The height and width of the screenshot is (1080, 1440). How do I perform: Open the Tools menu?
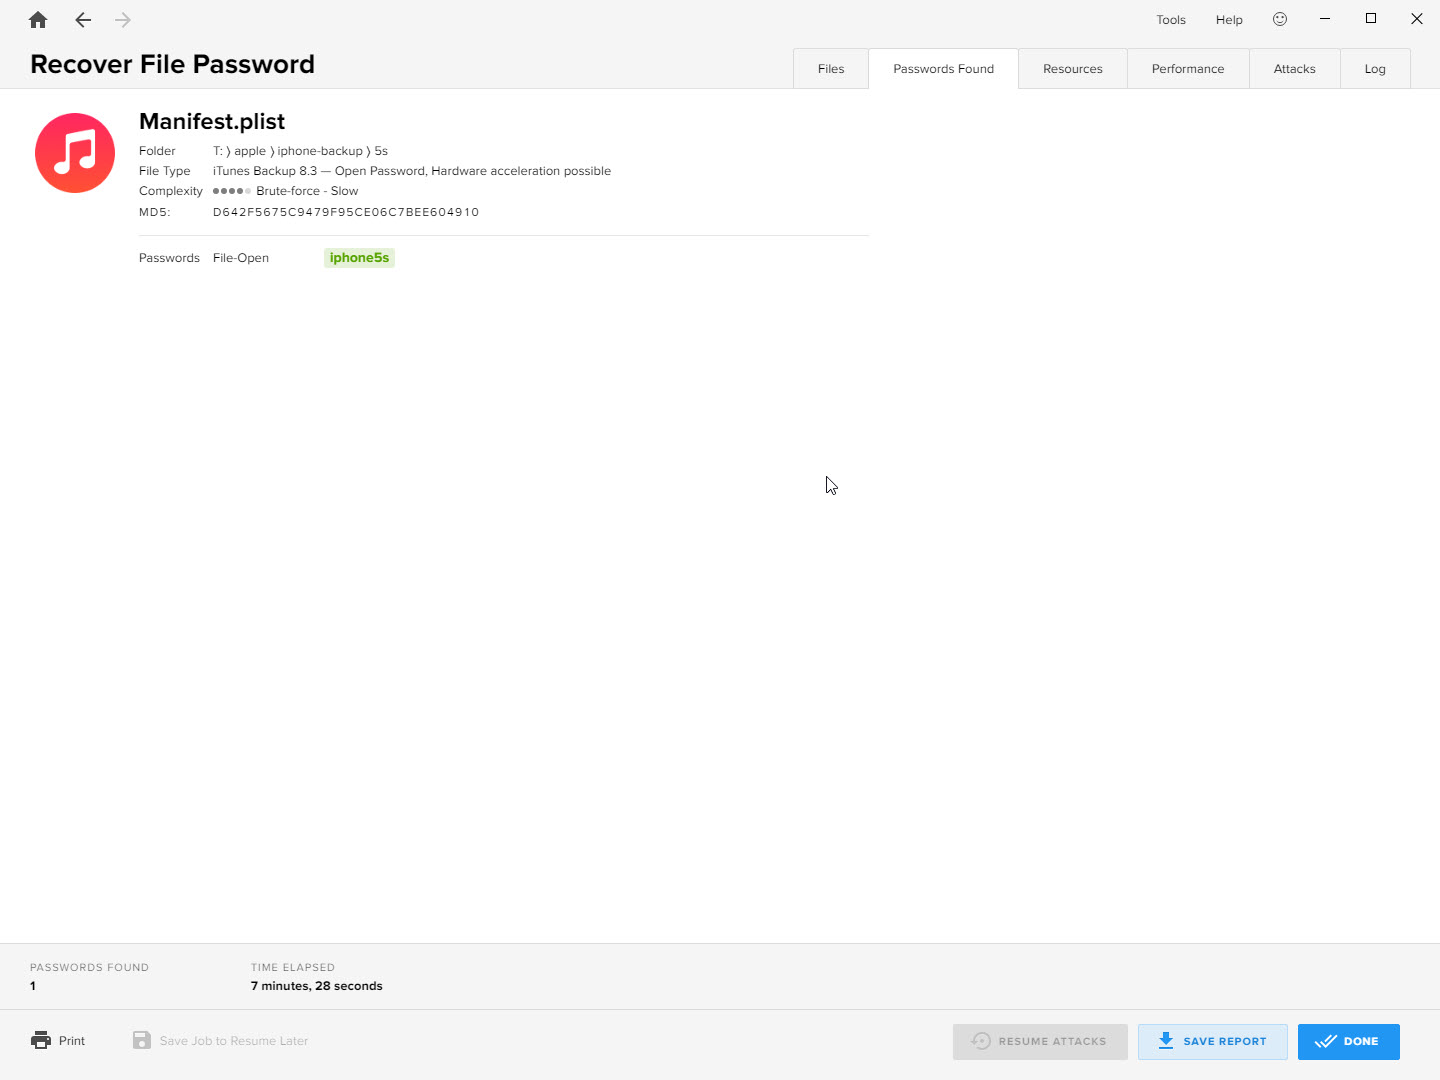(1171, 20)
